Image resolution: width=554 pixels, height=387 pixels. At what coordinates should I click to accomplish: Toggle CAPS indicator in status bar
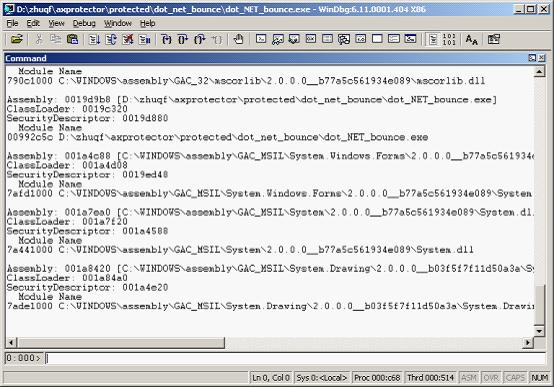click(x=515, y=378)
